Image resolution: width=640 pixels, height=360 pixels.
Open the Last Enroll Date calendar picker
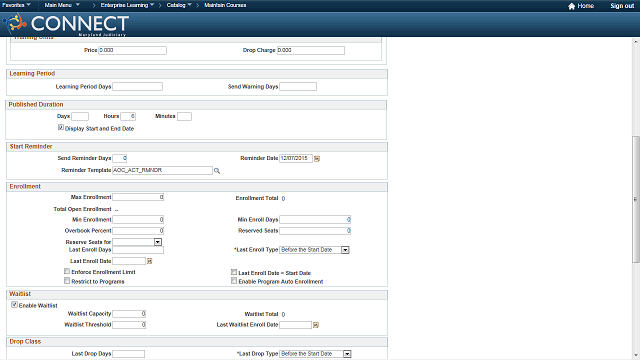click(x=149, y=261)
